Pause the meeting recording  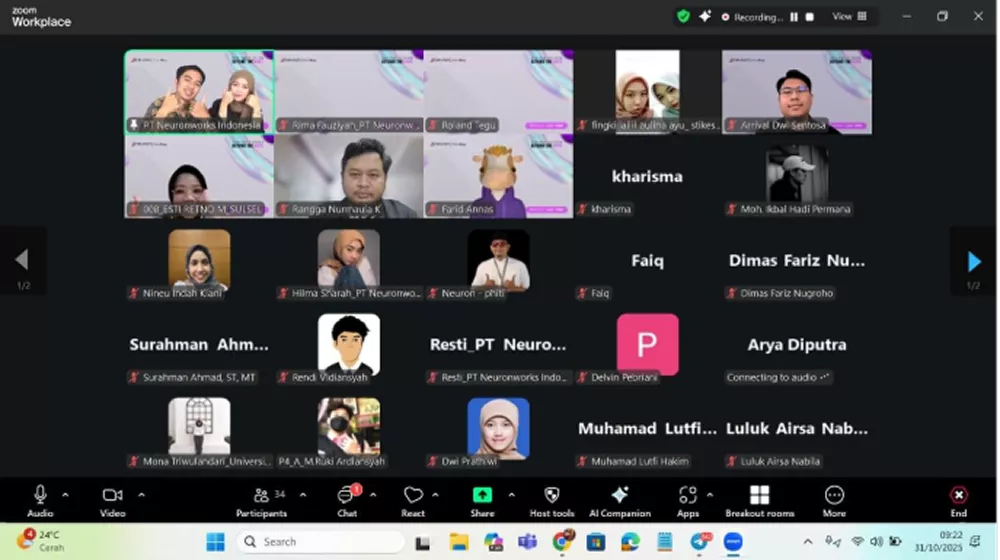[794, 17]
